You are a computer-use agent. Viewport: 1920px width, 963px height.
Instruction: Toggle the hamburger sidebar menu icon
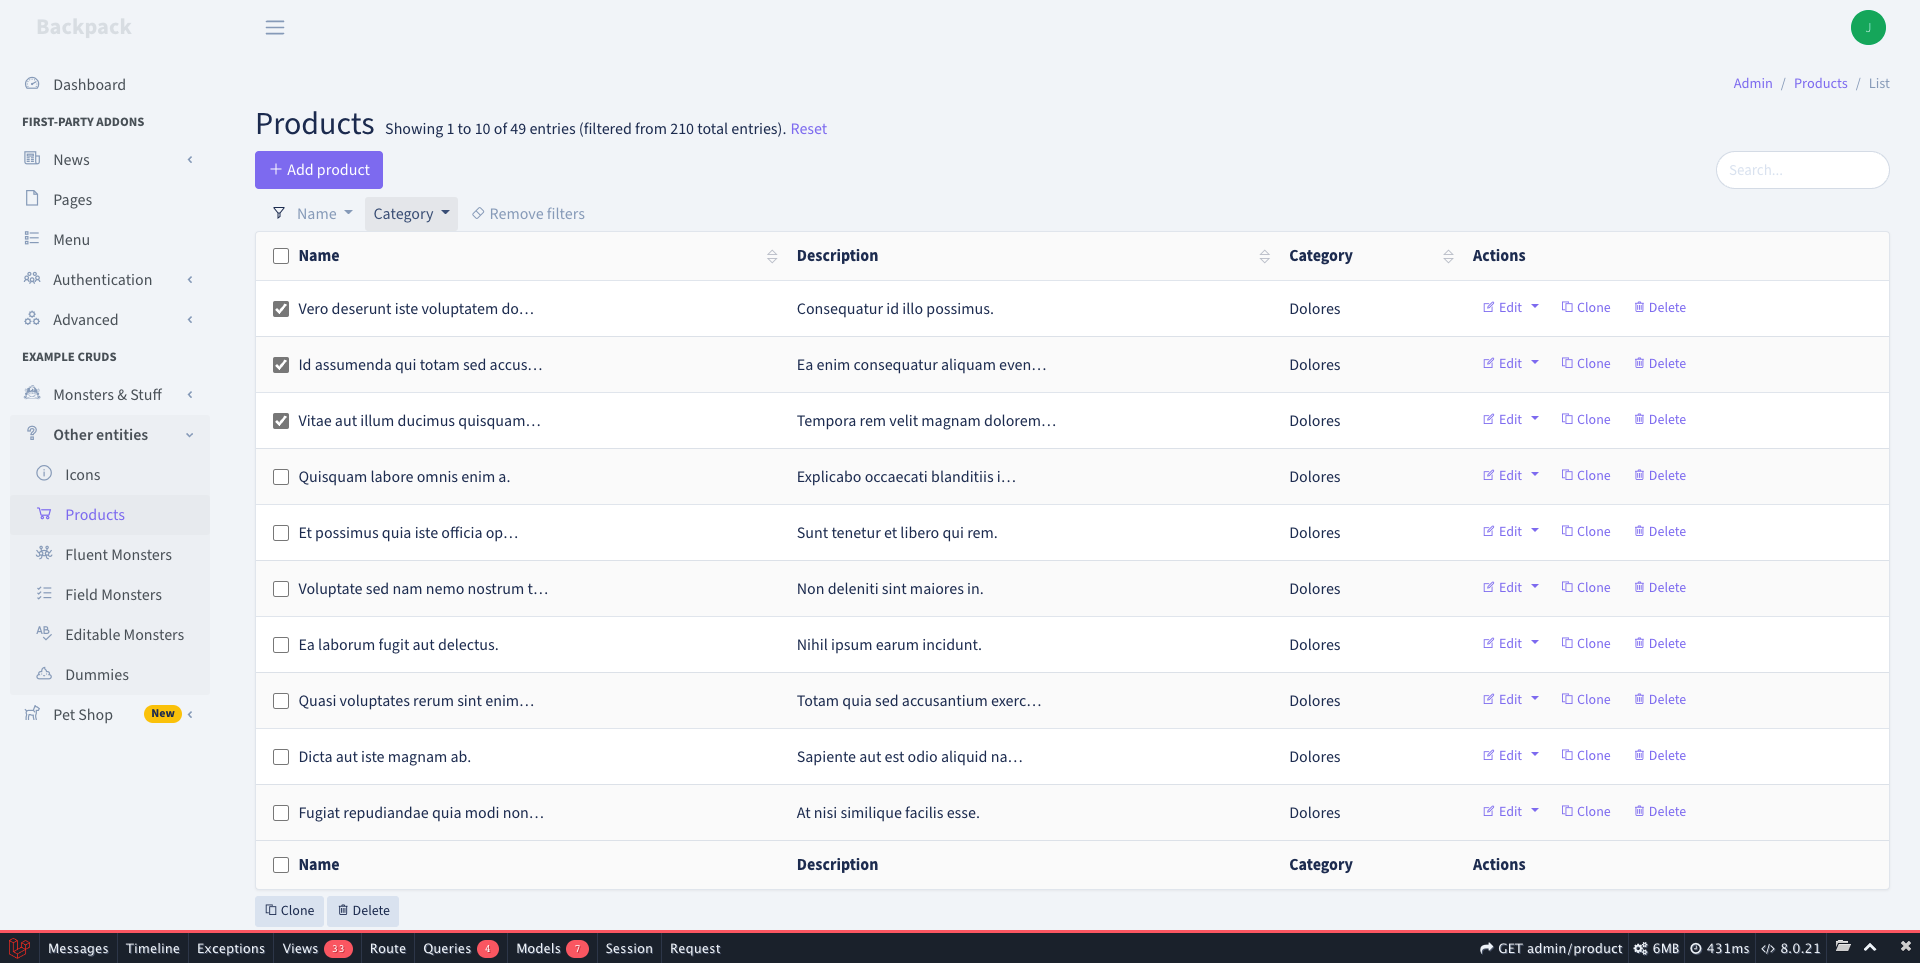pos(275,28)
